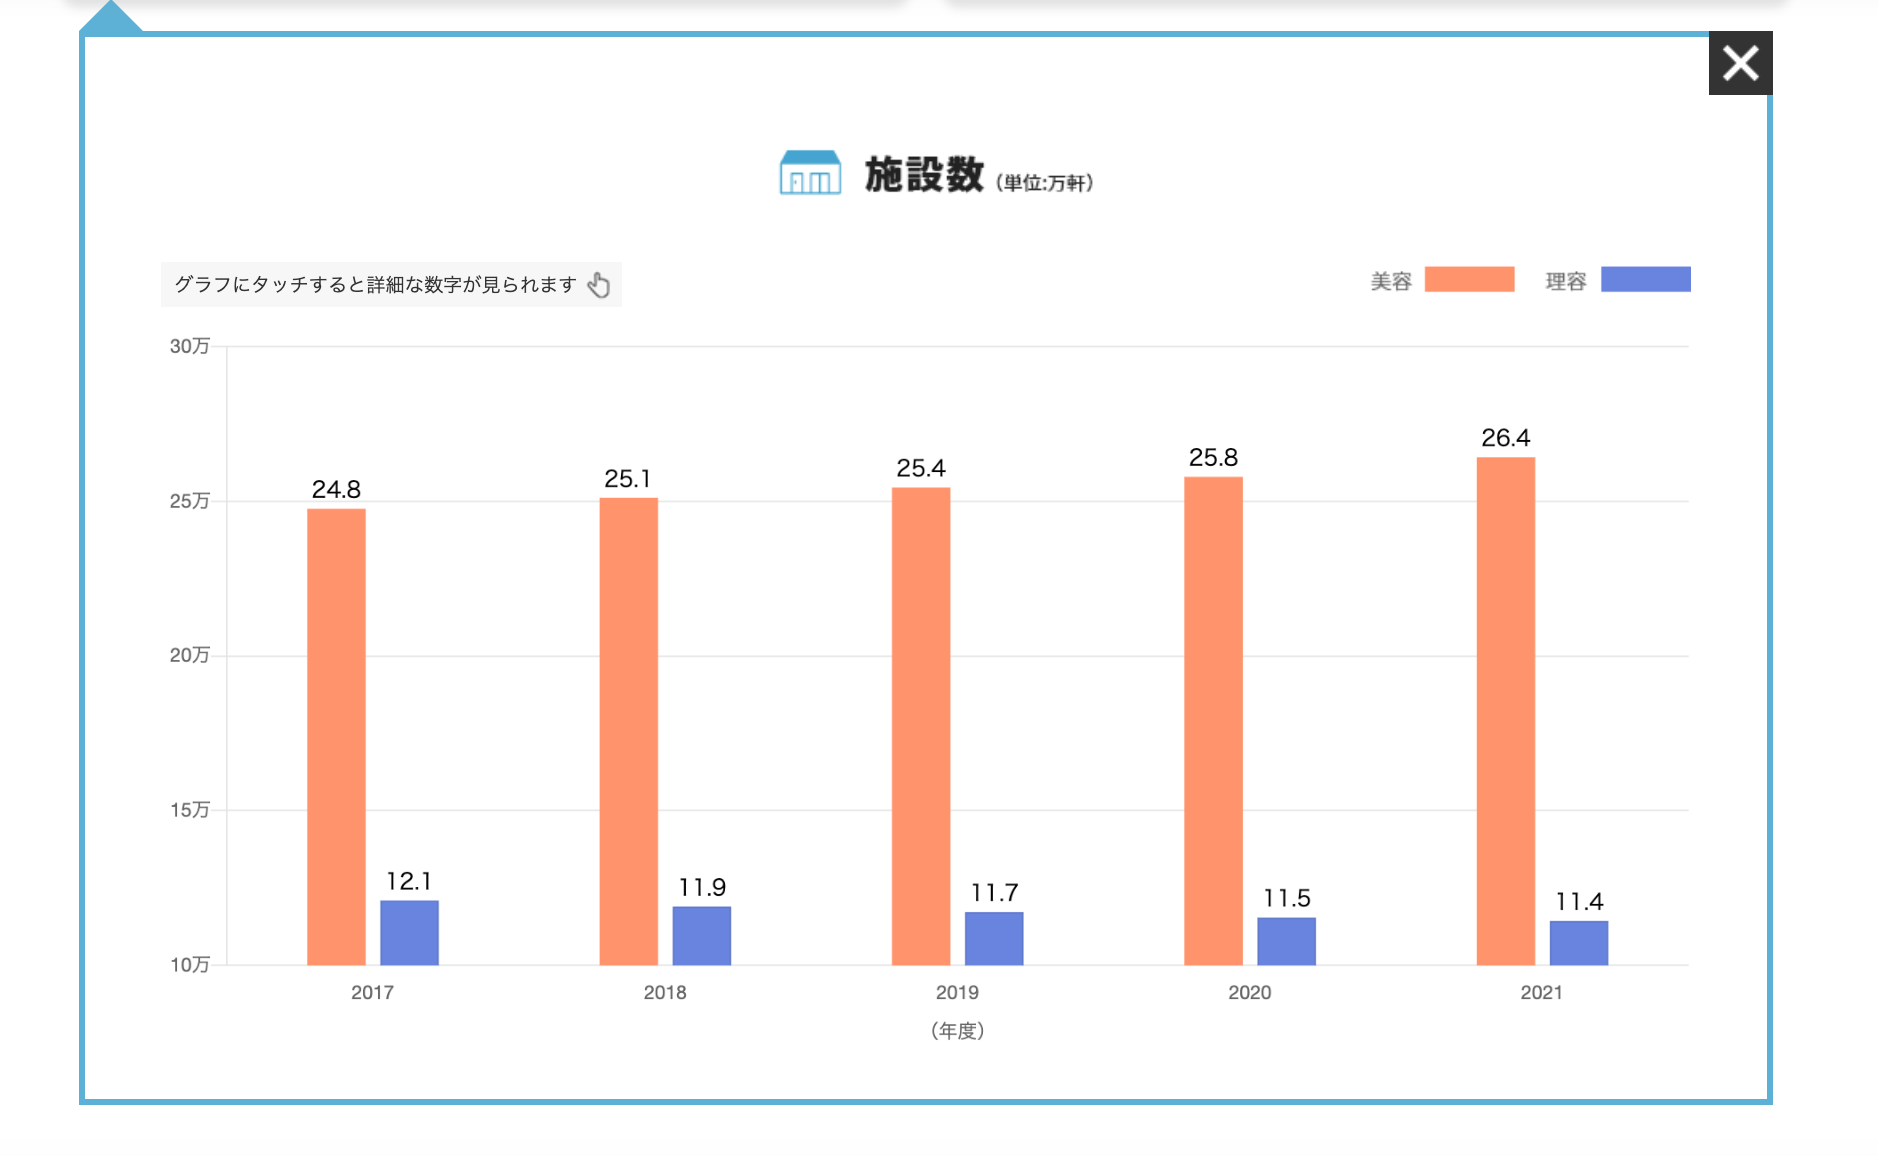Tap the 2019 美容 bar labeled 25.4
The width and height of the screenshot is (1878, 1156).
(x=920, y=726)
